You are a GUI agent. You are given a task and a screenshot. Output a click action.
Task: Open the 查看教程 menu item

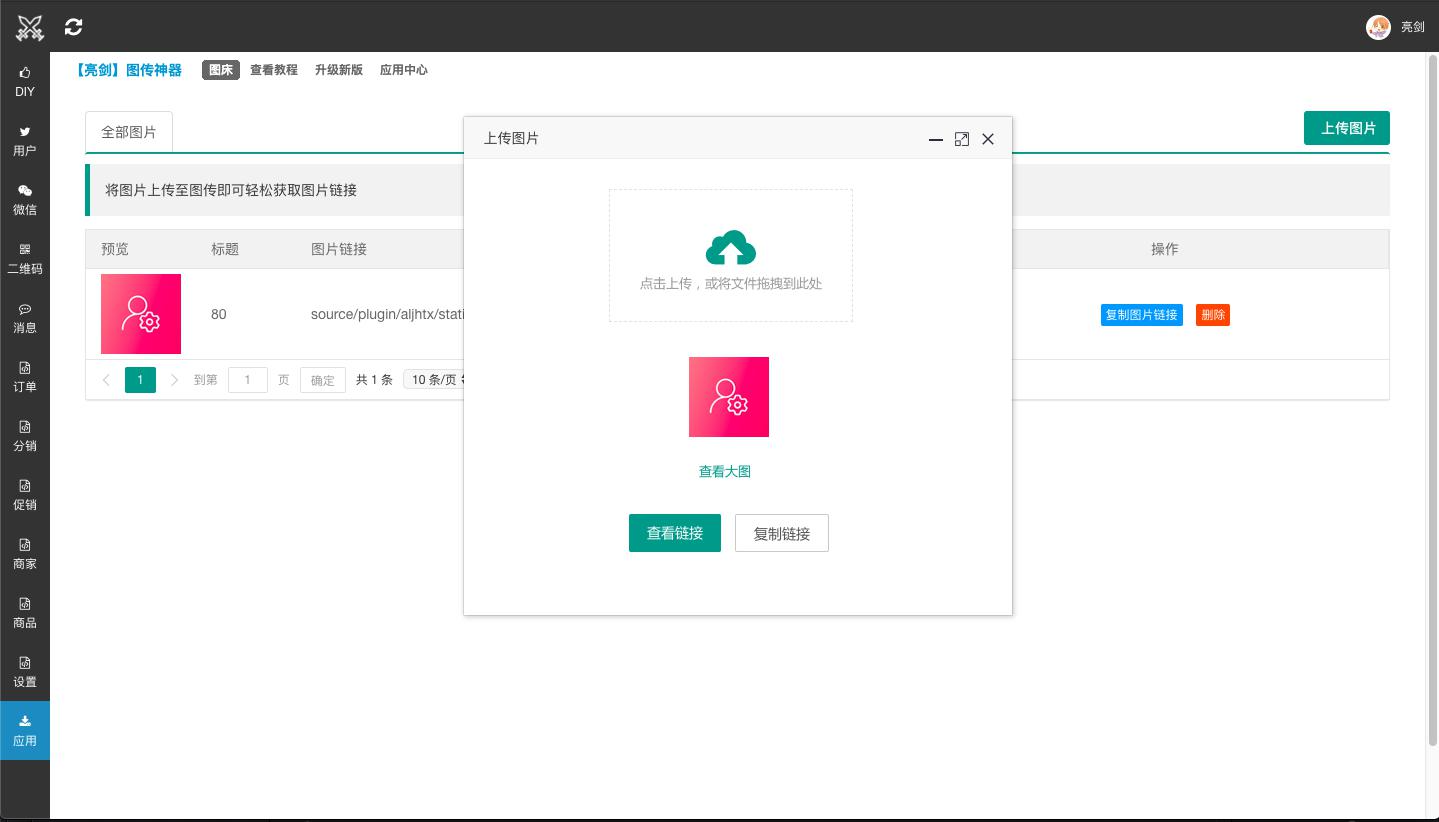274,70
